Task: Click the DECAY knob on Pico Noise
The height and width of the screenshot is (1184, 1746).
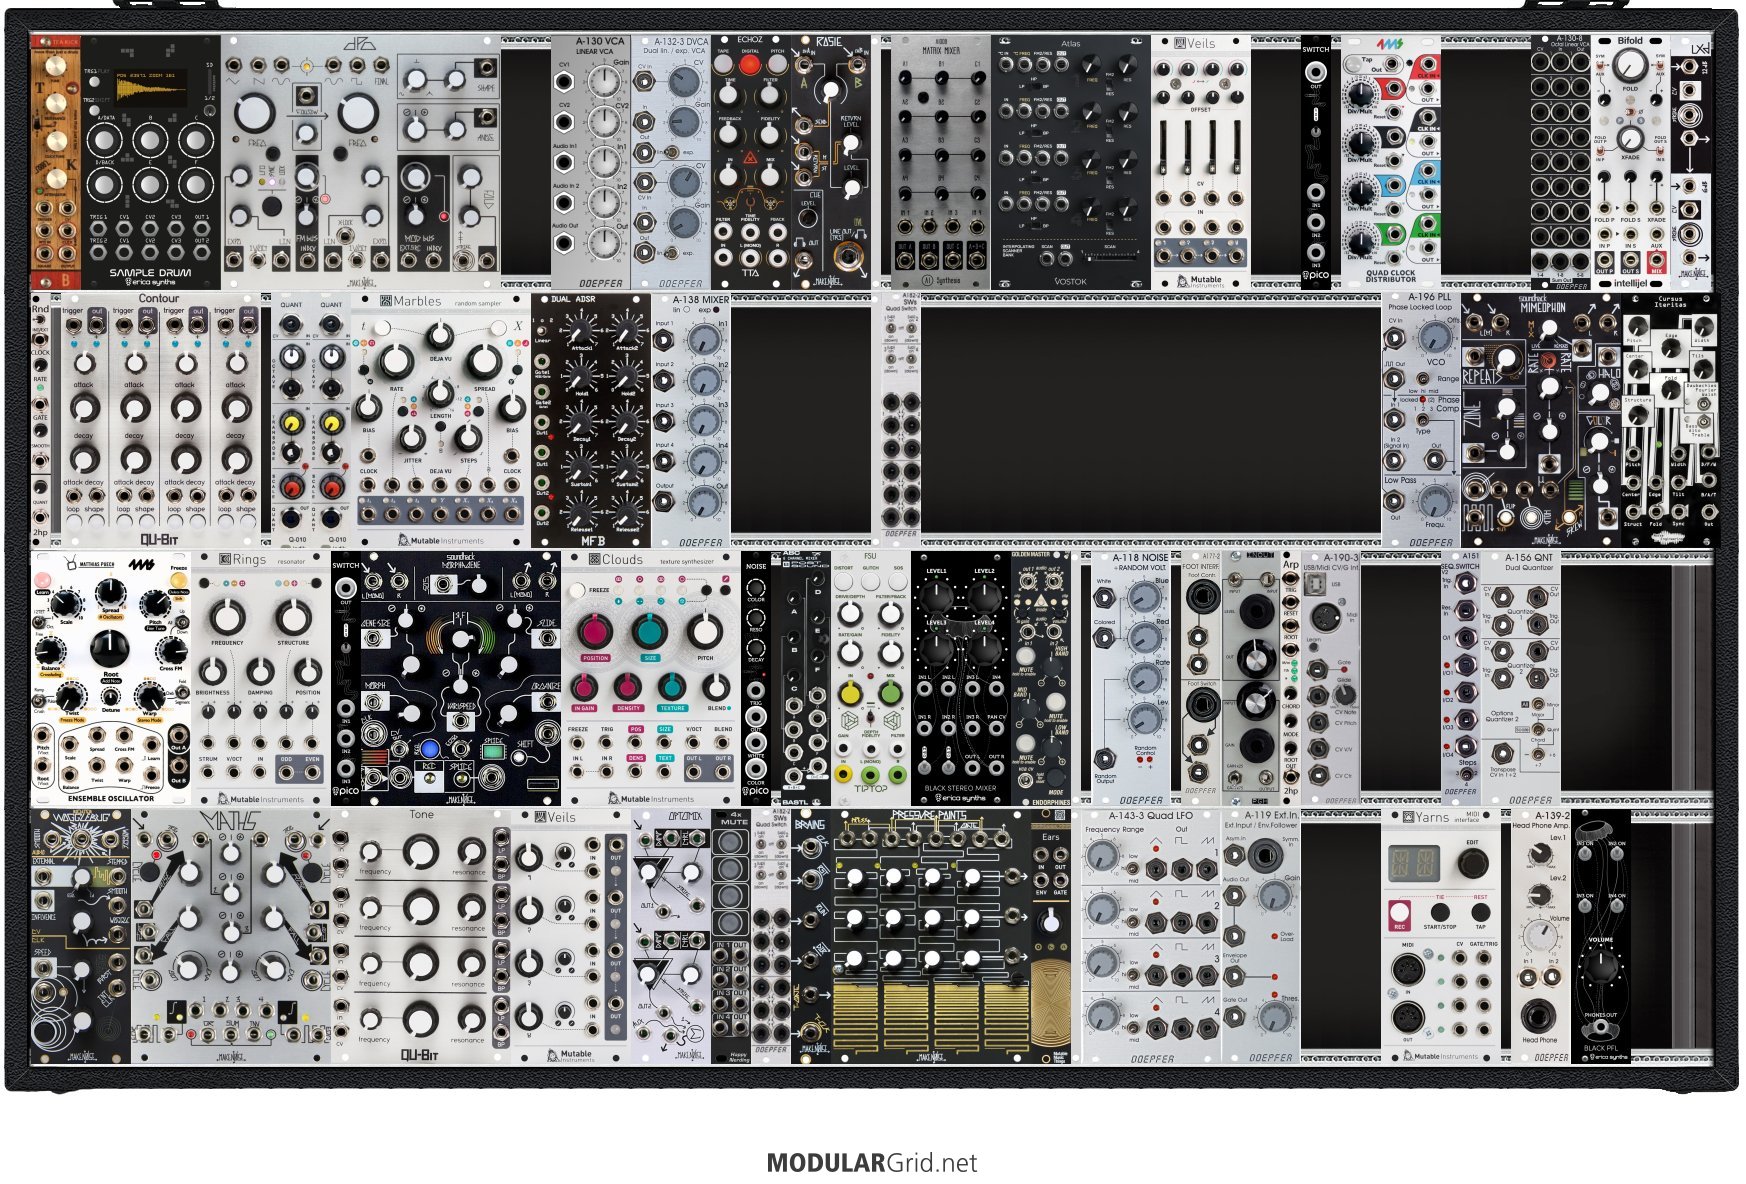Action: [756, 646]
